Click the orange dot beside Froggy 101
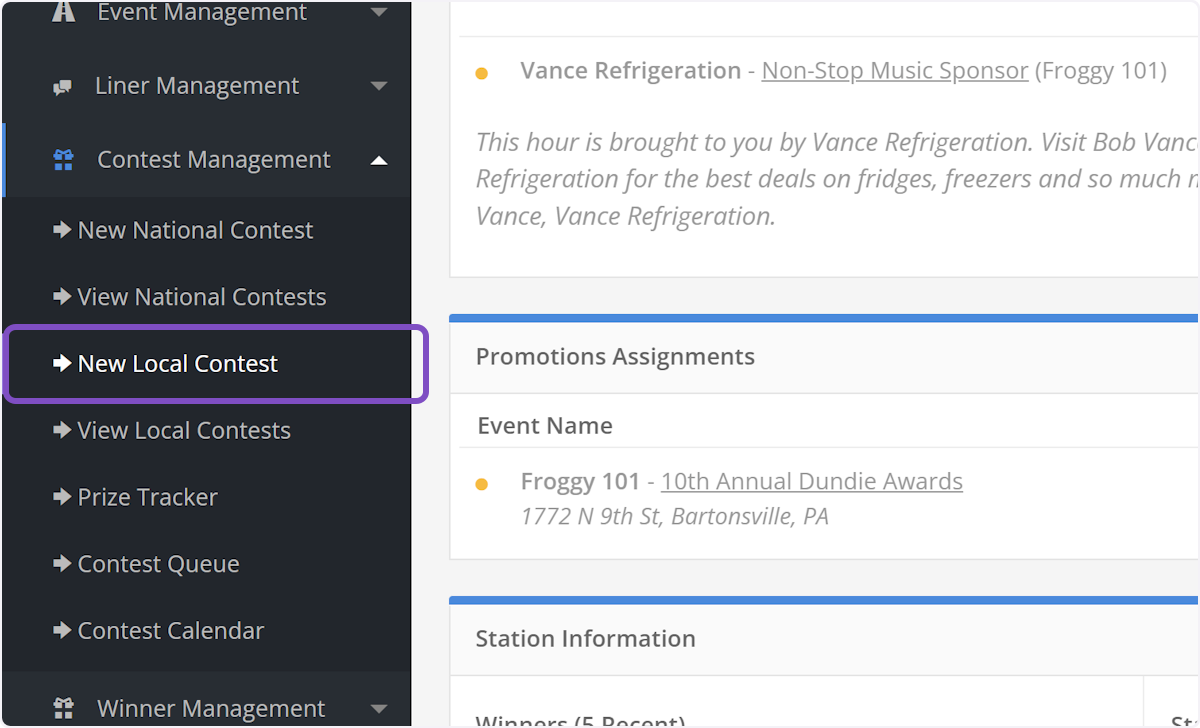The width and height of the screenshot is (1200, 728). click(x=483, y=482)
